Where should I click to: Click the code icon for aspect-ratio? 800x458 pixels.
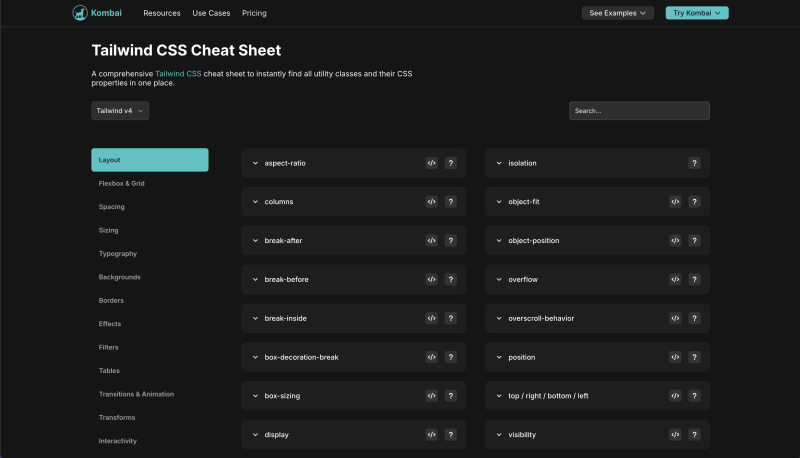click(x=431, y=163)
